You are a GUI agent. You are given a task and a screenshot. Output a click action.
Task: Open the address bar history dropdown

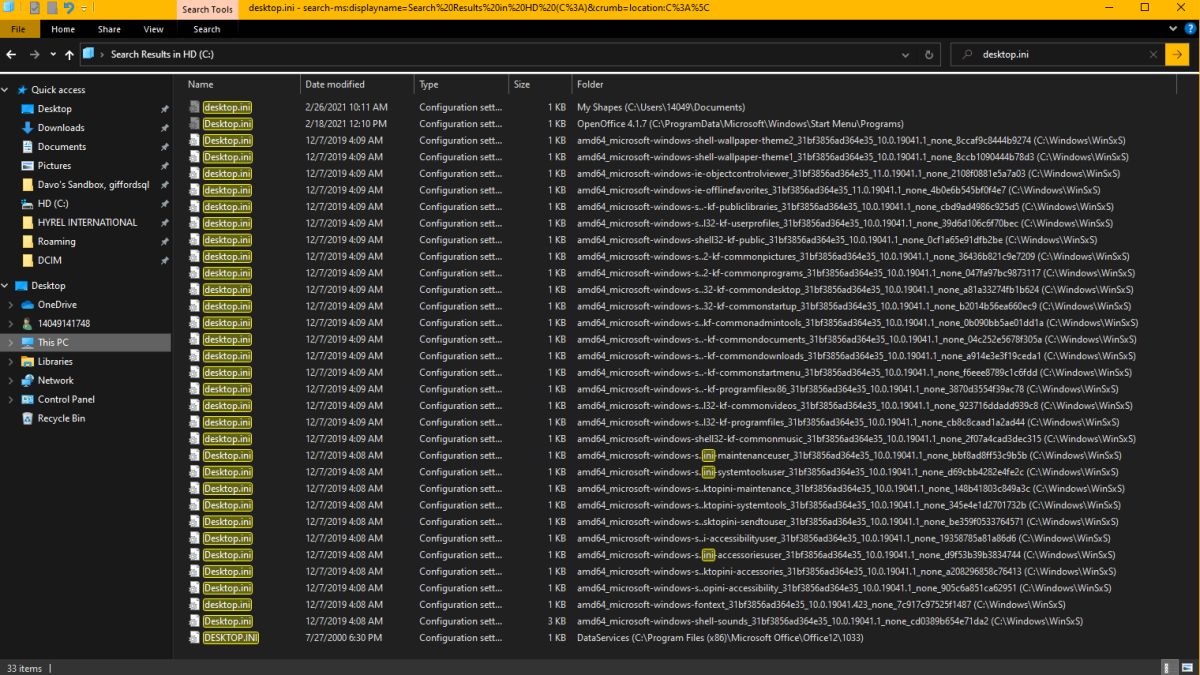(x=906, y=54)
